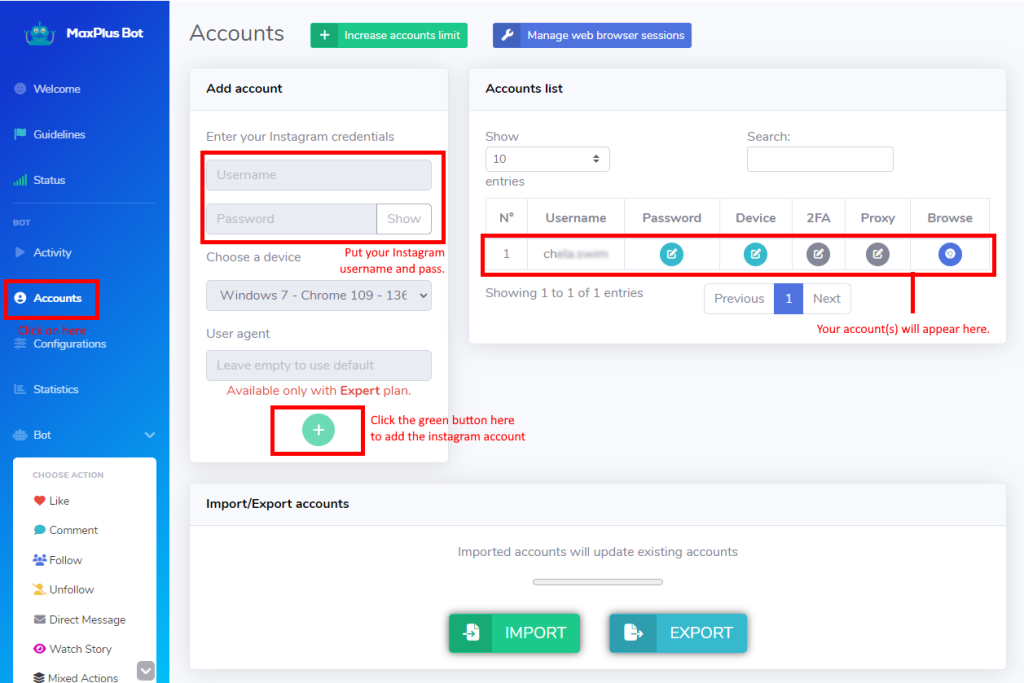The width and height of the screenshot is (1024, 683).
Task: Click the Password column header
Action: coord(671,218)
